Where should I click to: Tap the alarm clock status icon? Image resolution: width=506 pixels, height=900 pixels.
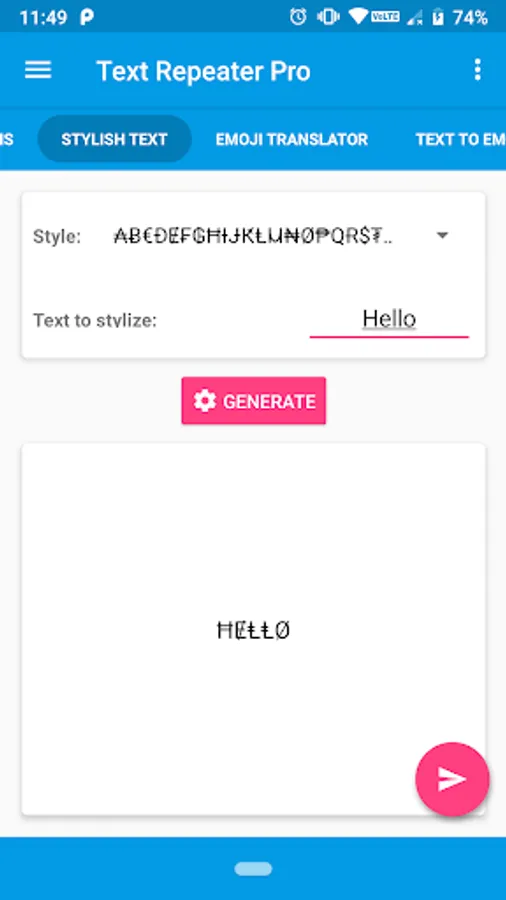[x=298, y=17]
